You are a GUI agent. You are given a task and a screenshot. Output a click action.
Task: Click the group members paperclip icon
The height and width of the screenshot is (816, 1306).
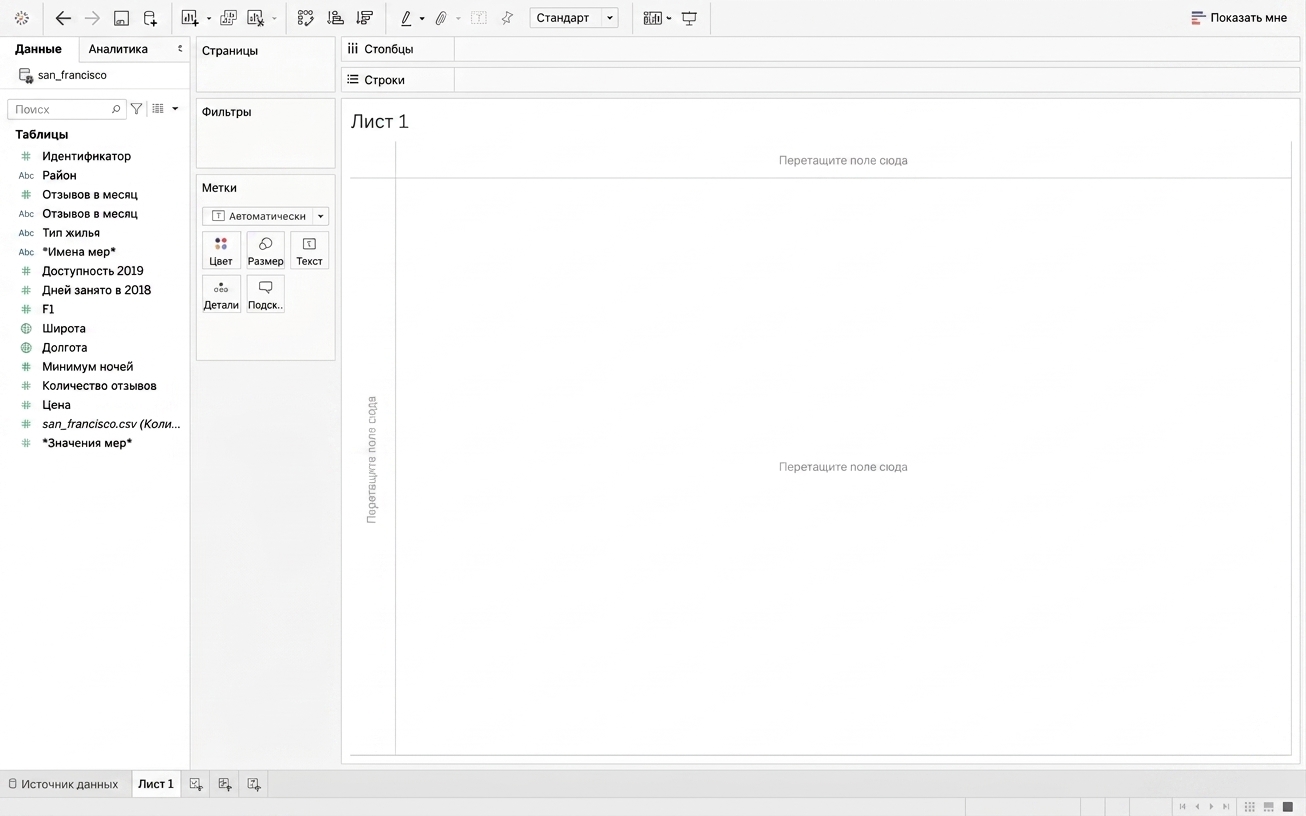[441, 18]
